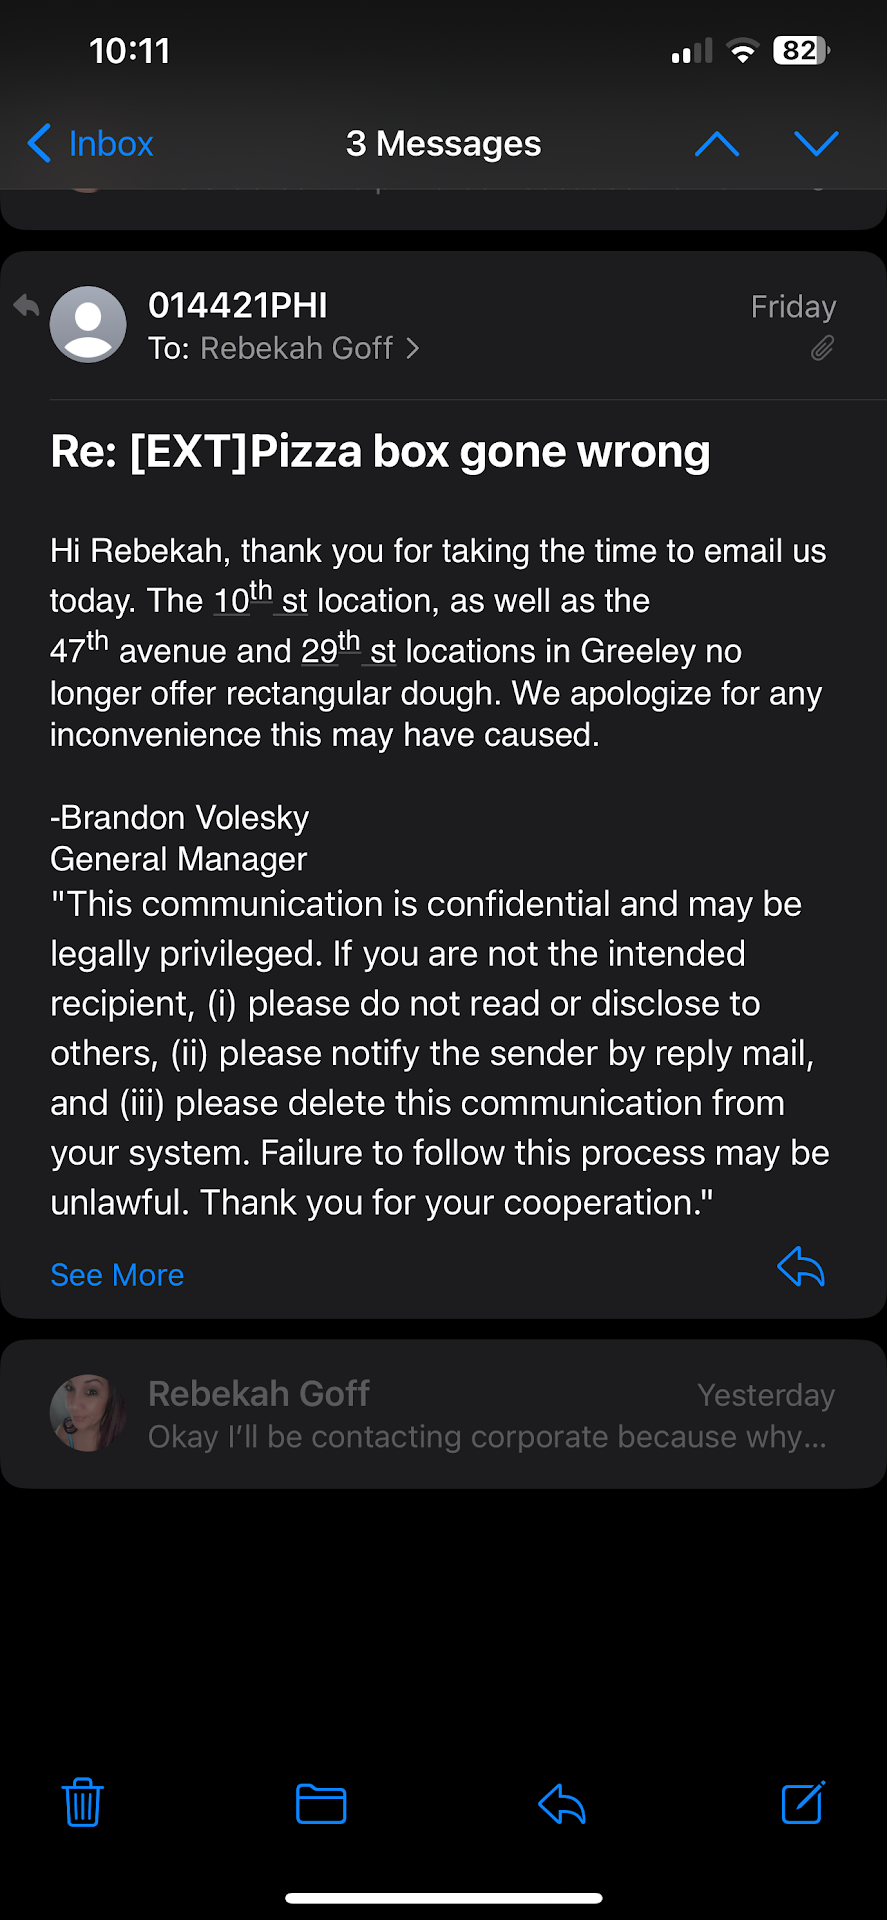This screenshot has height=1920, width=887.
Task: Tap the email subject heading
Action: [380, 451]
